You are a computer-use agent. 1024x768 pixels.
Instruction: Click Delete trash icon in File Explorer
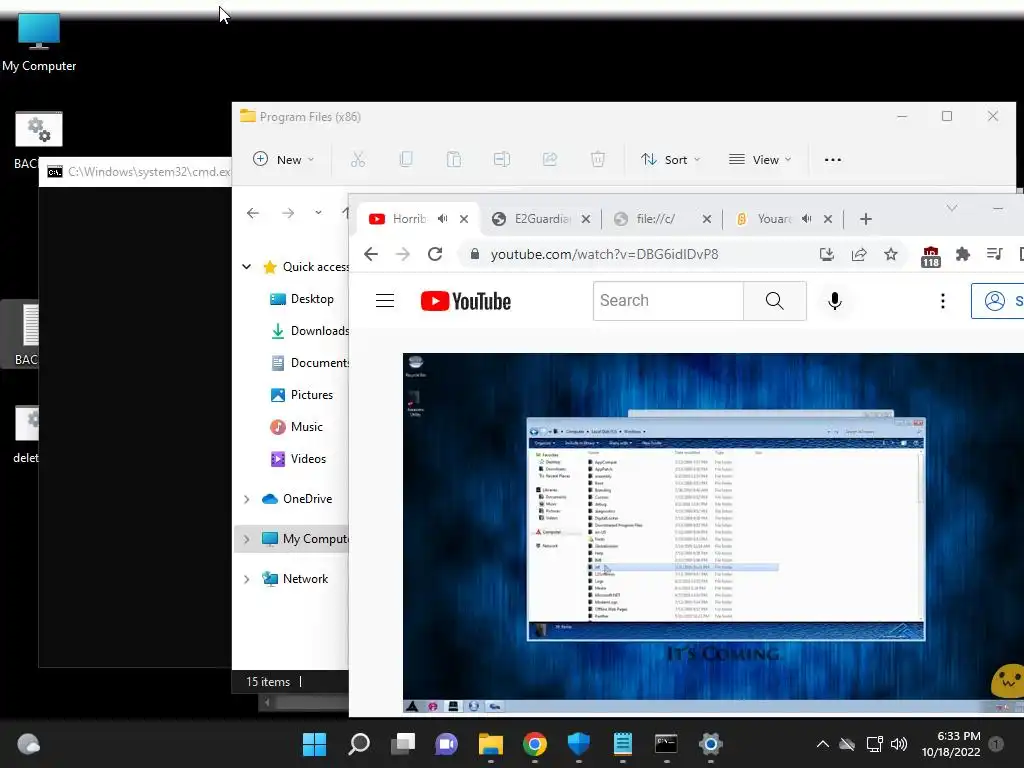pyautogui.click(x=598, y=159)
